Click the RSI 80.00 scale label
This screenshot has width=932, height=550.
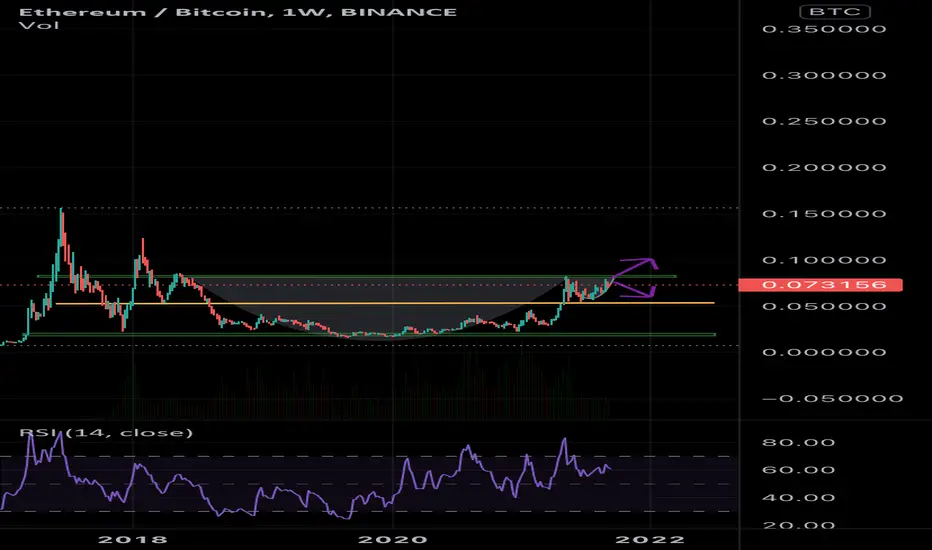(x=798, y=442)
